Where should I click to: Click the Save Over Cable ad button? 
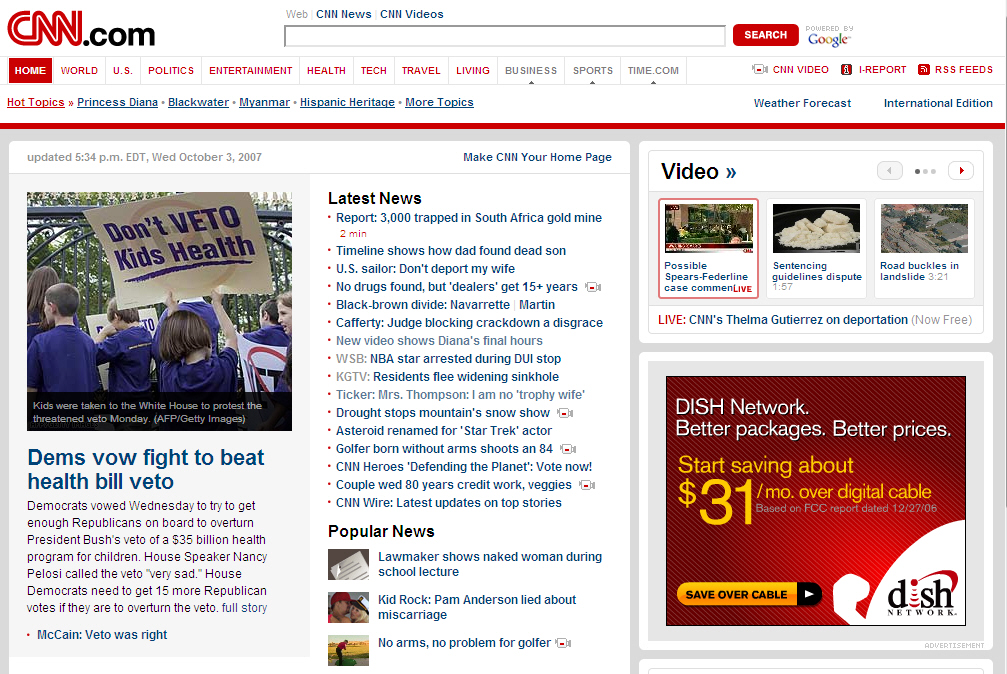tap(749, 594)
